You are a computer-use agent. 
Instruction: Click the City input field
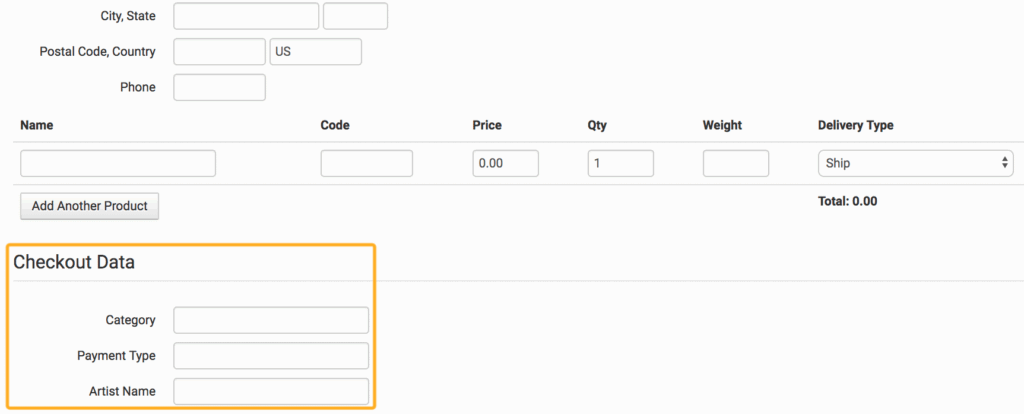coord(246,16)
